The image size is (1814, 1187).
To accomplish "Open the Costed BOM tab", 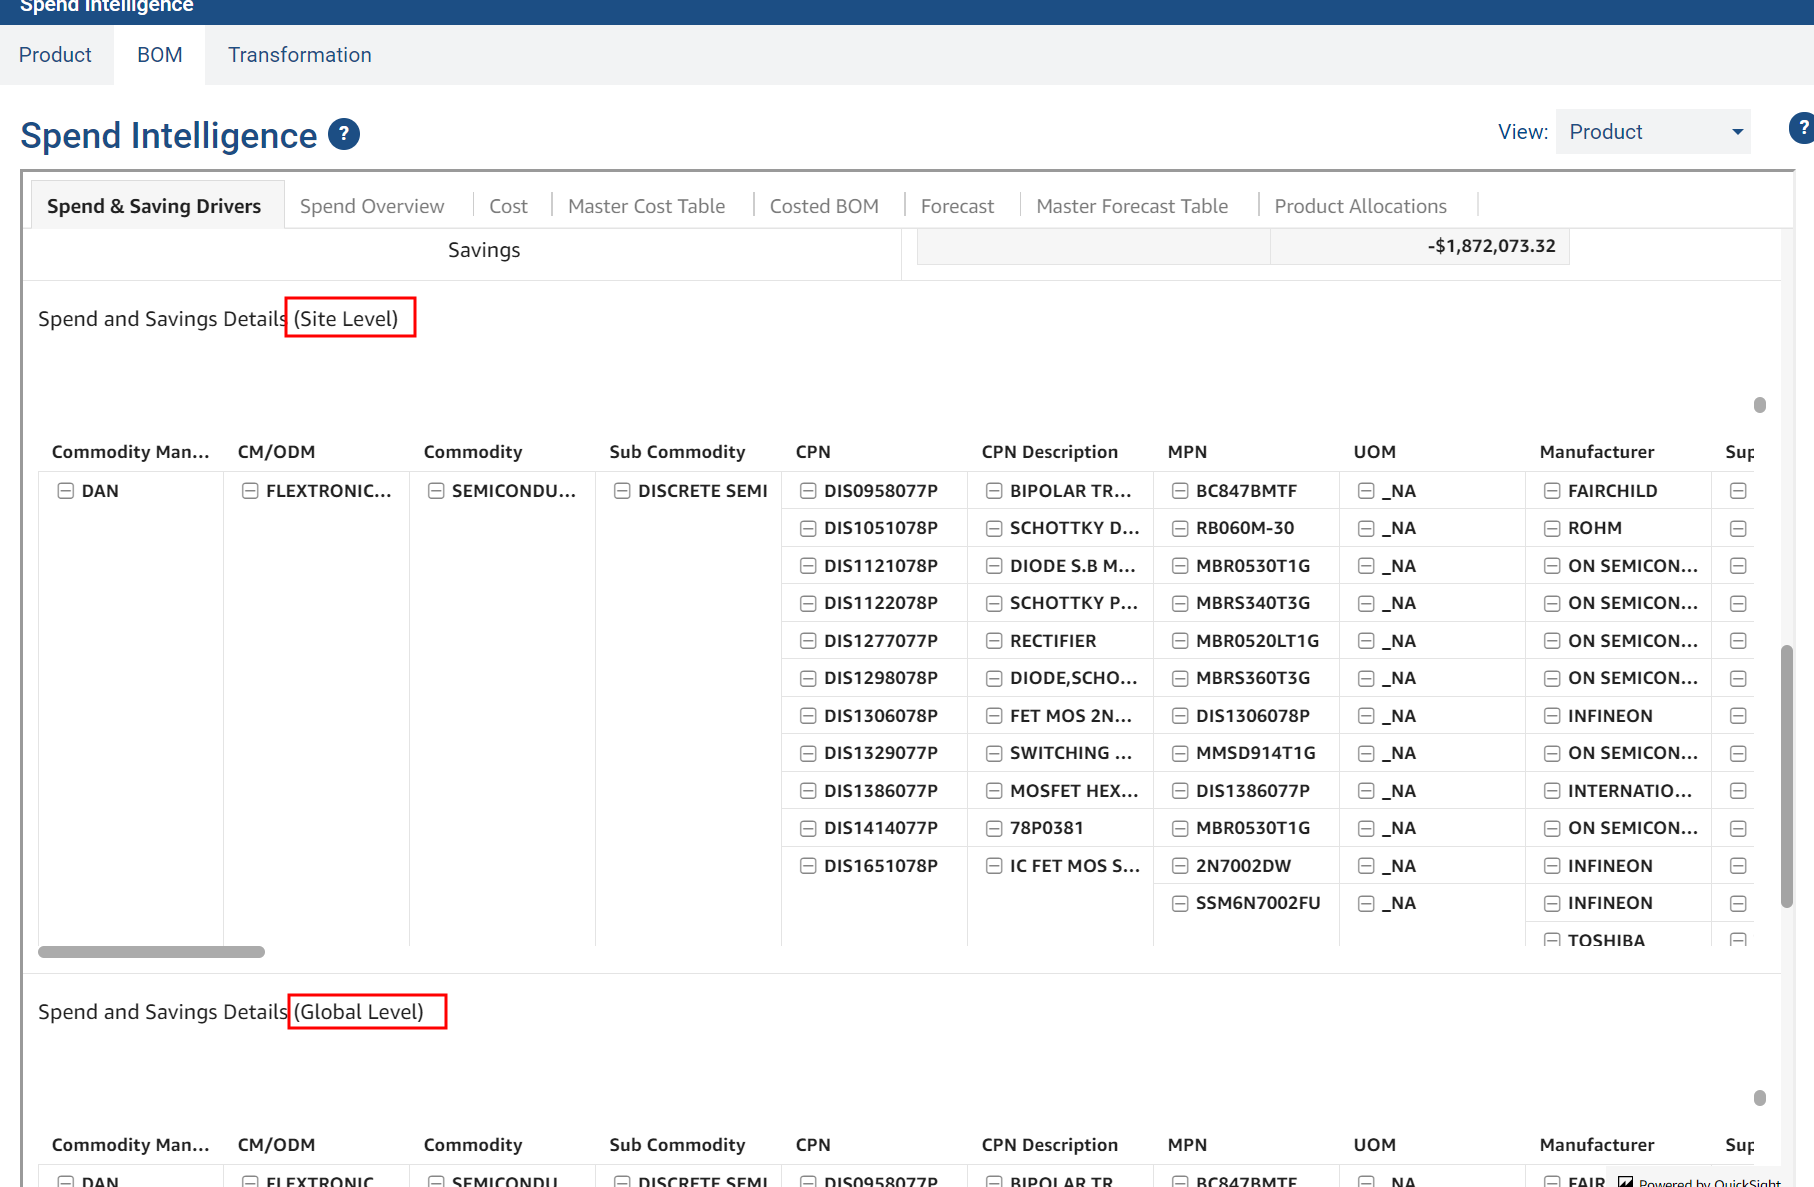I will click(x=824, y=206).
